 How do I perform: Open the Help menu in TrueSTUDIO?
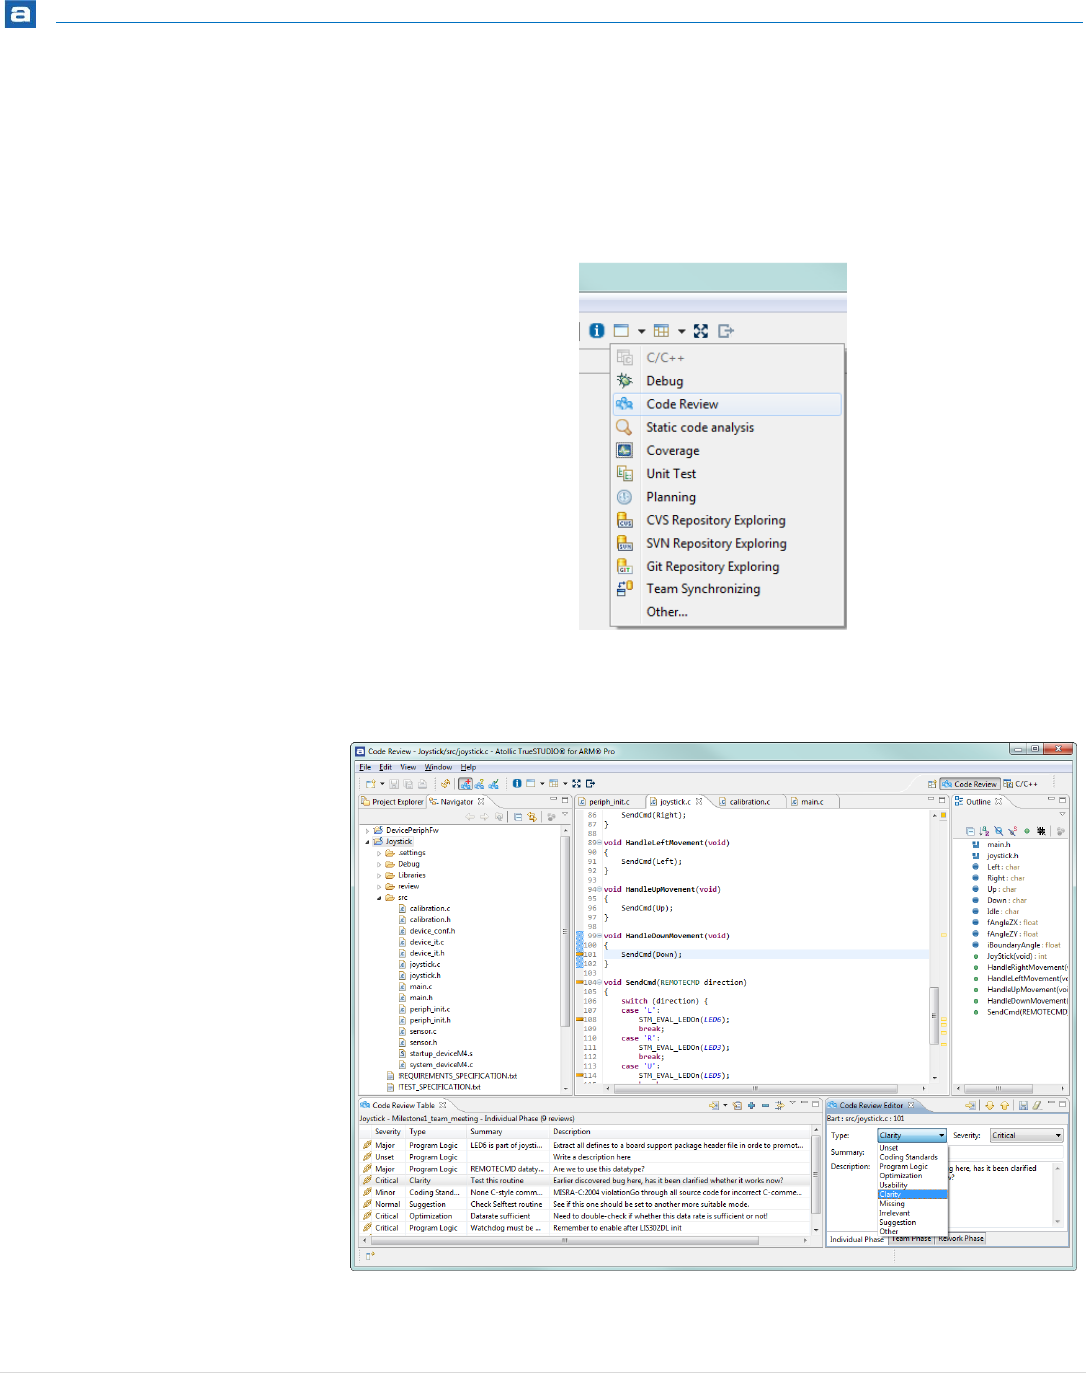pos(468,767)
